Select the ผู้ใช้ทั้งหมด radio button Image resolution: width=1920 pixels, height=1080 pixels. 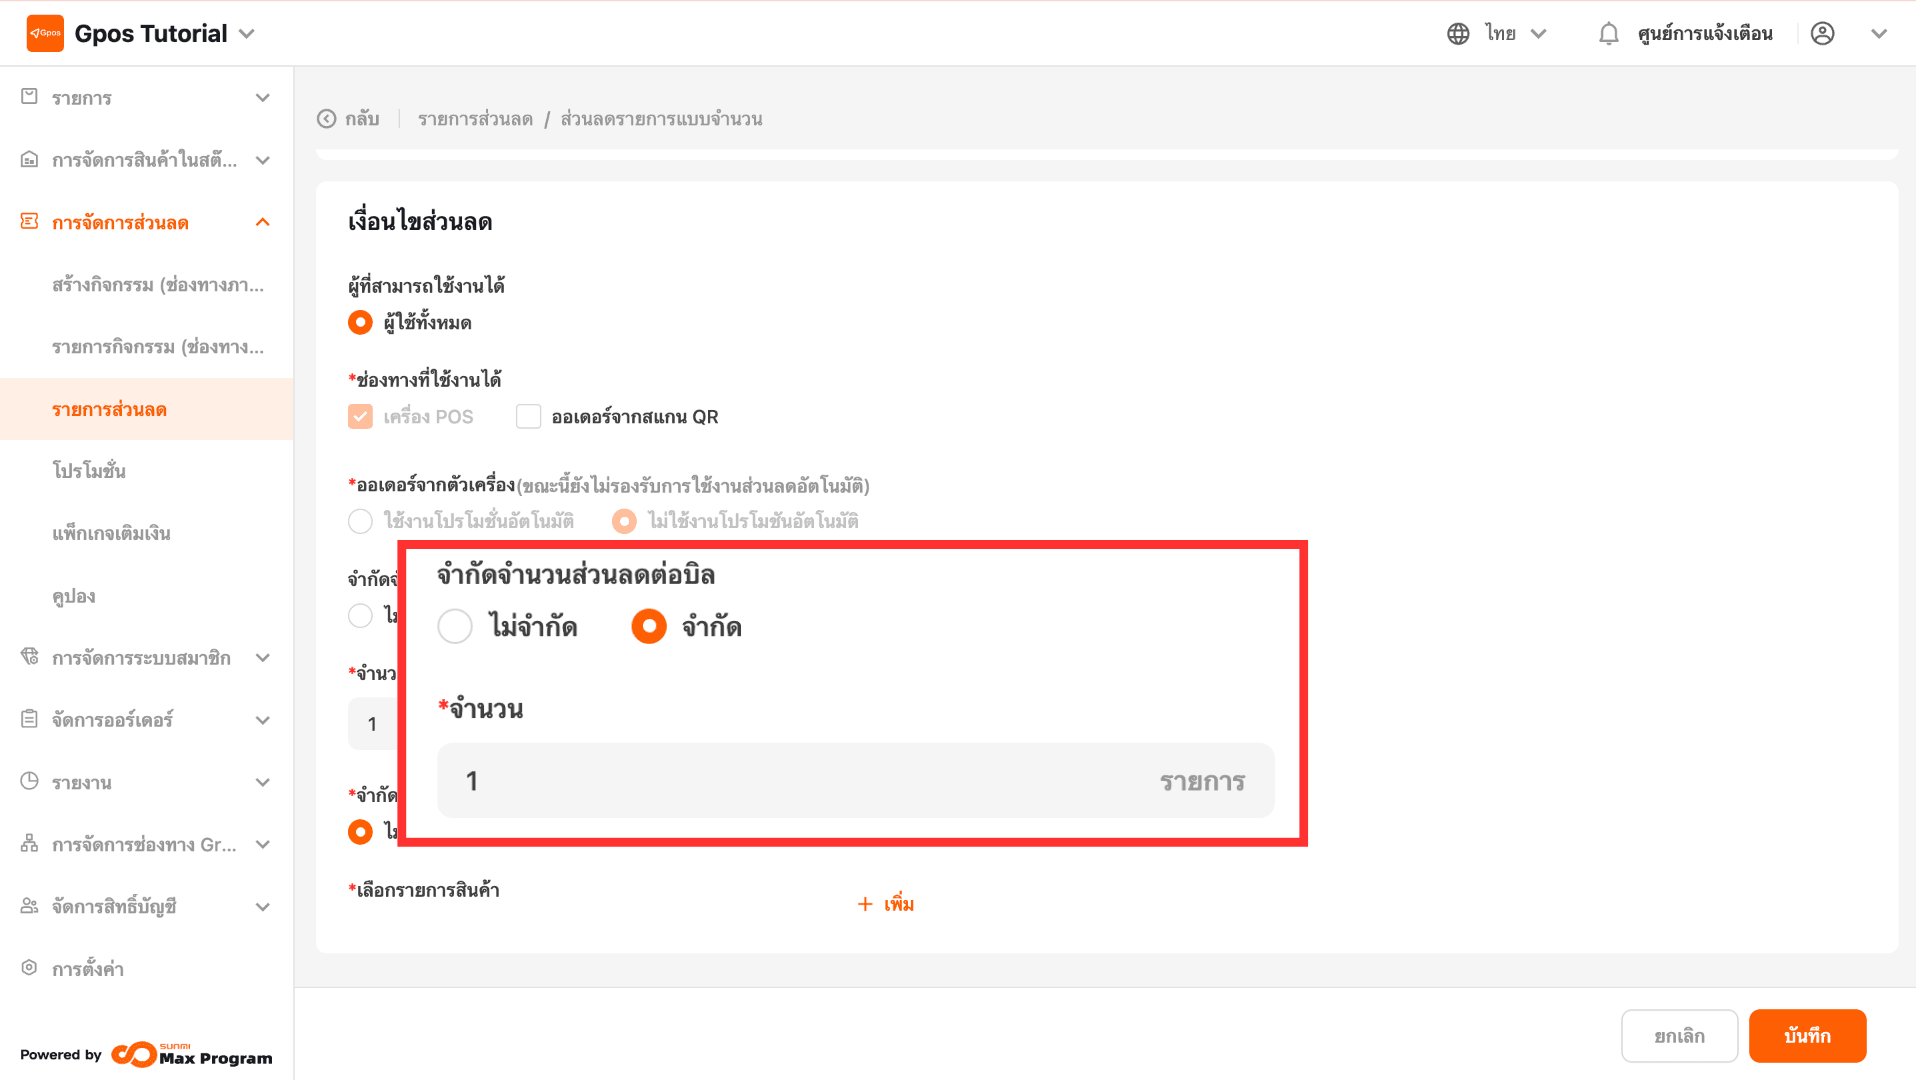coord(360,322)
